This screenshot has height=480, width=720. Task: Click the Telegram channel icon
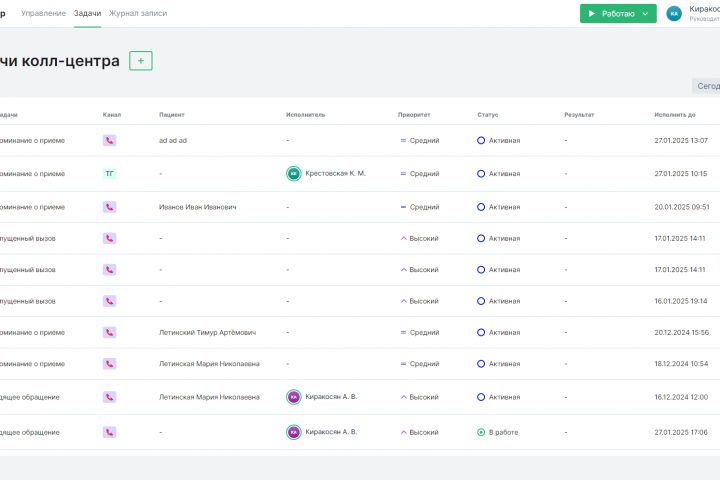(x=110, y=174)
